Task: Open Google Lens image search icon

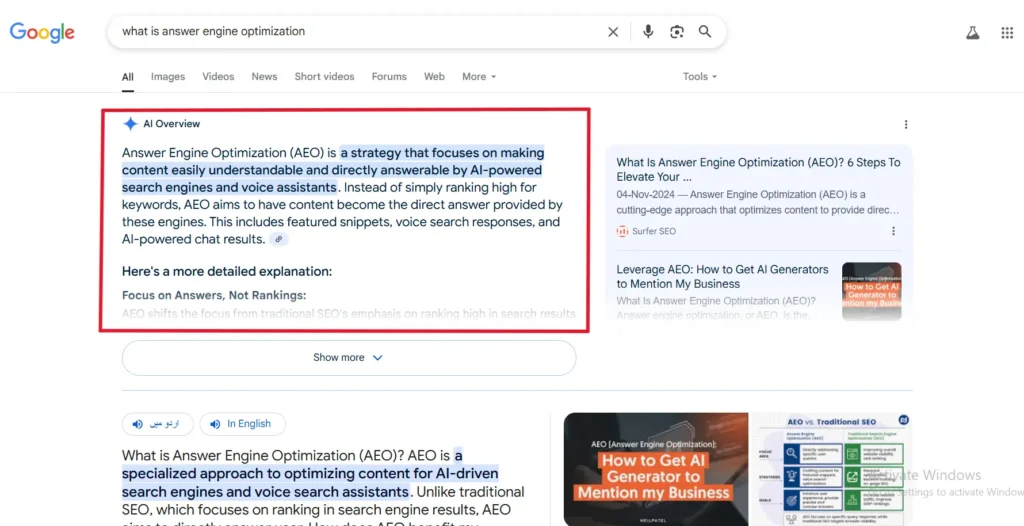Action: [677, 31]
